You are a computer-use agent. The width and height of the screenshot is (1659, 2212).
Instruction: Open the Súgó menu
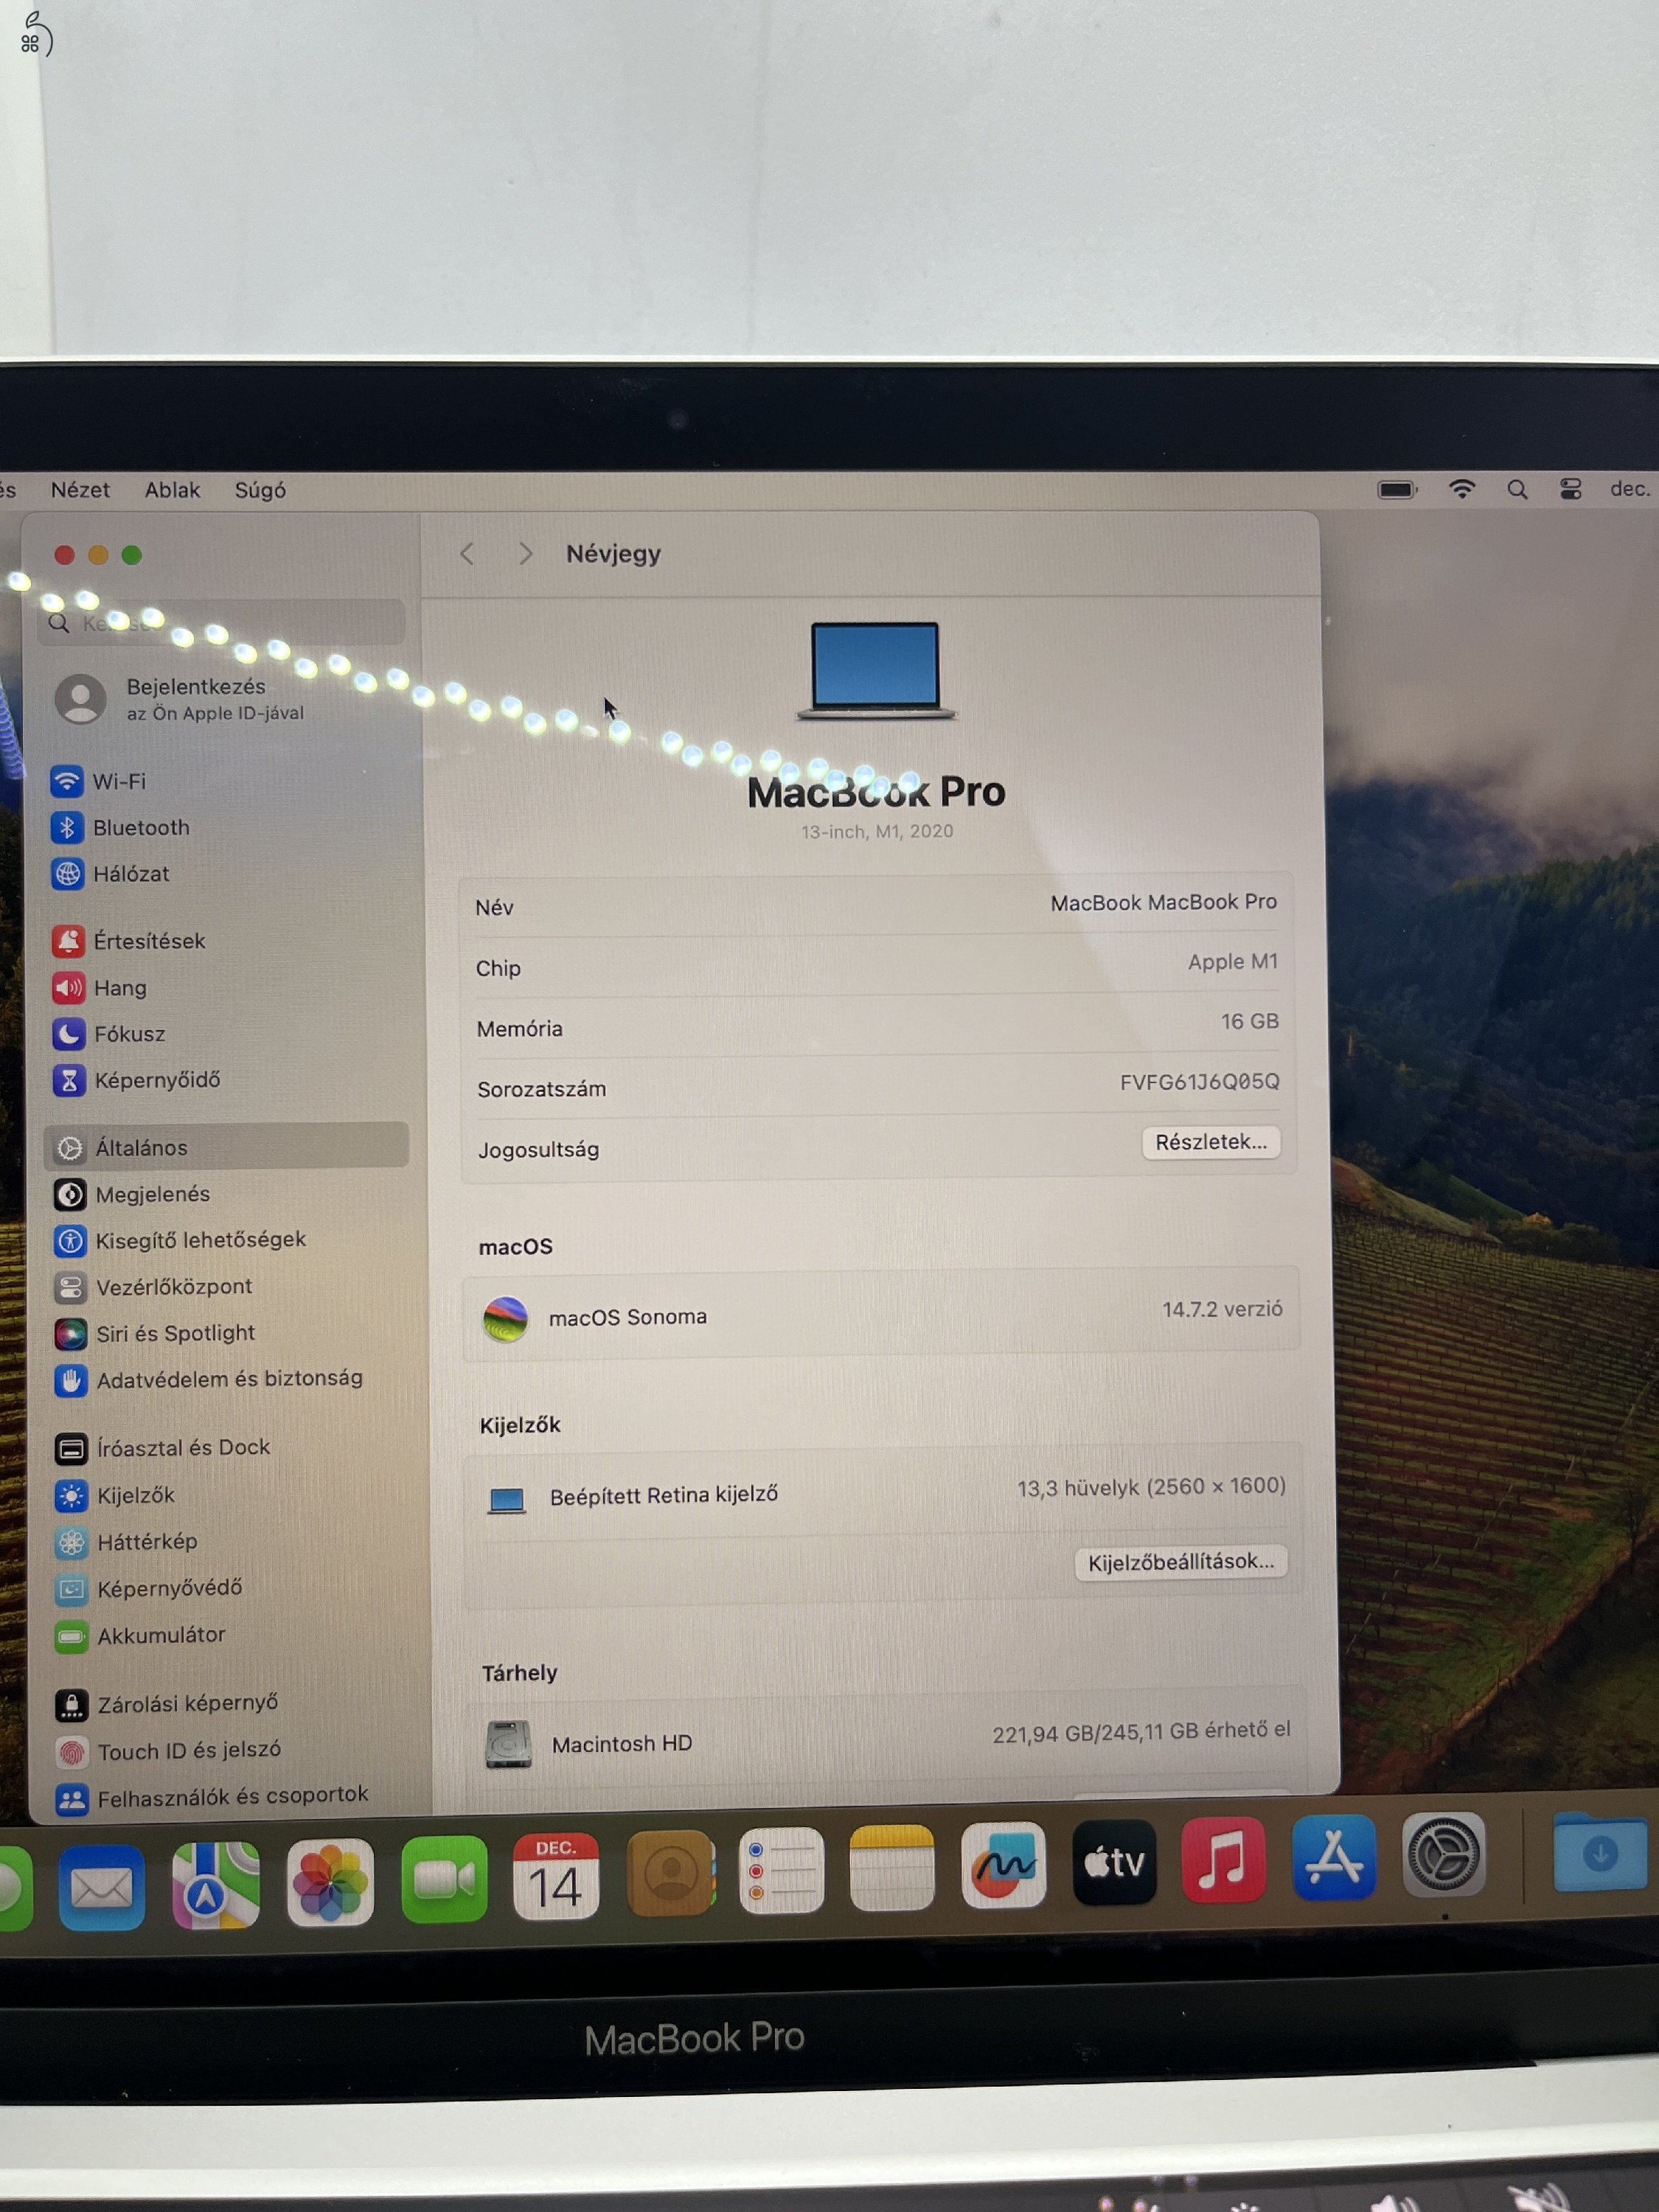tap(260, 490)
